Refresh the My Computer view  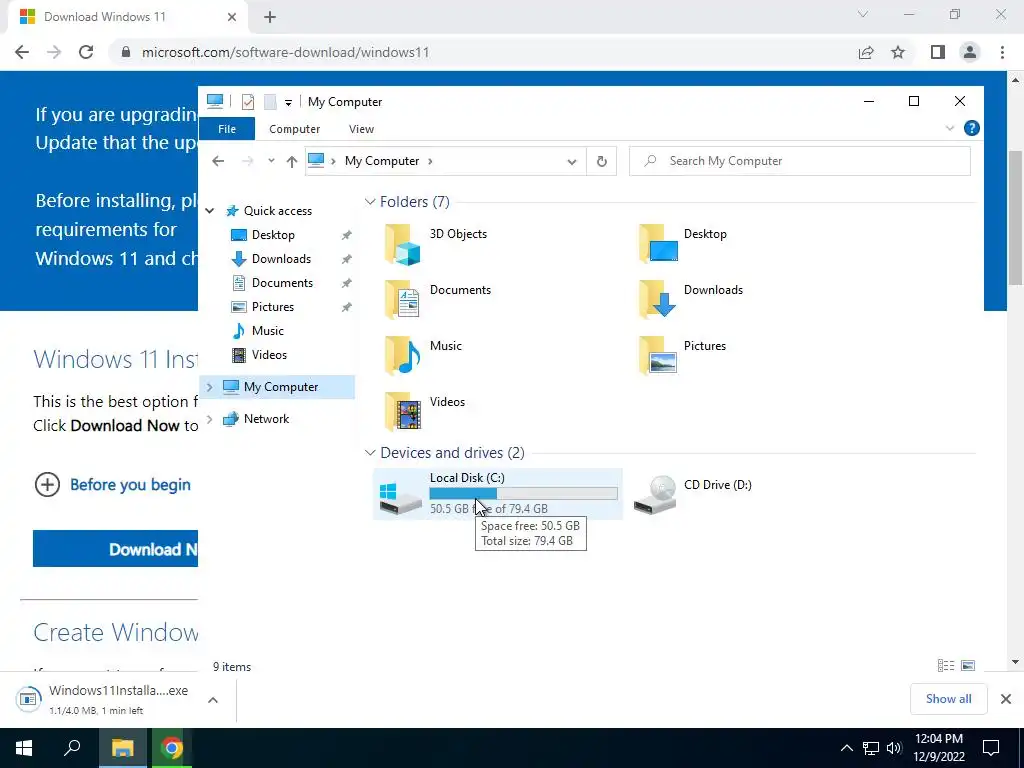[x=601, y=161]
